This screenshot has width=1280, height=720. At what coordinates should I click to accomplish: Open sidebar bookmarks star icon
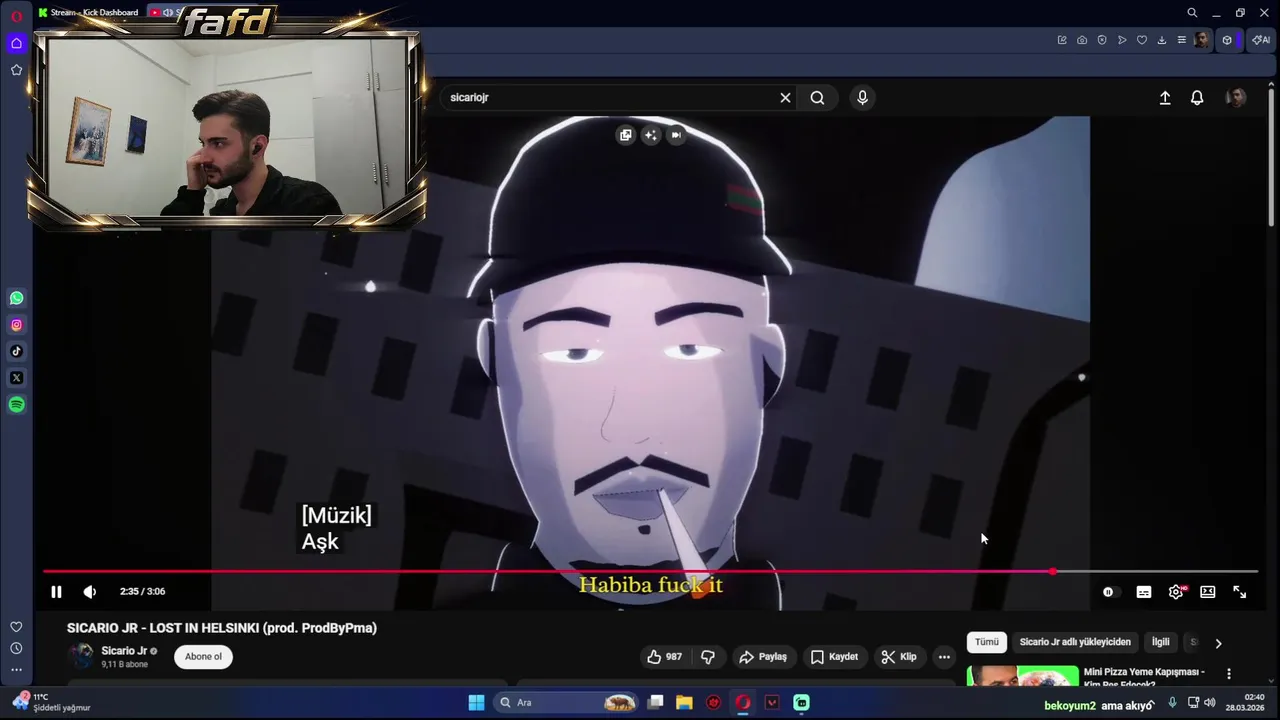click(16, 70)
